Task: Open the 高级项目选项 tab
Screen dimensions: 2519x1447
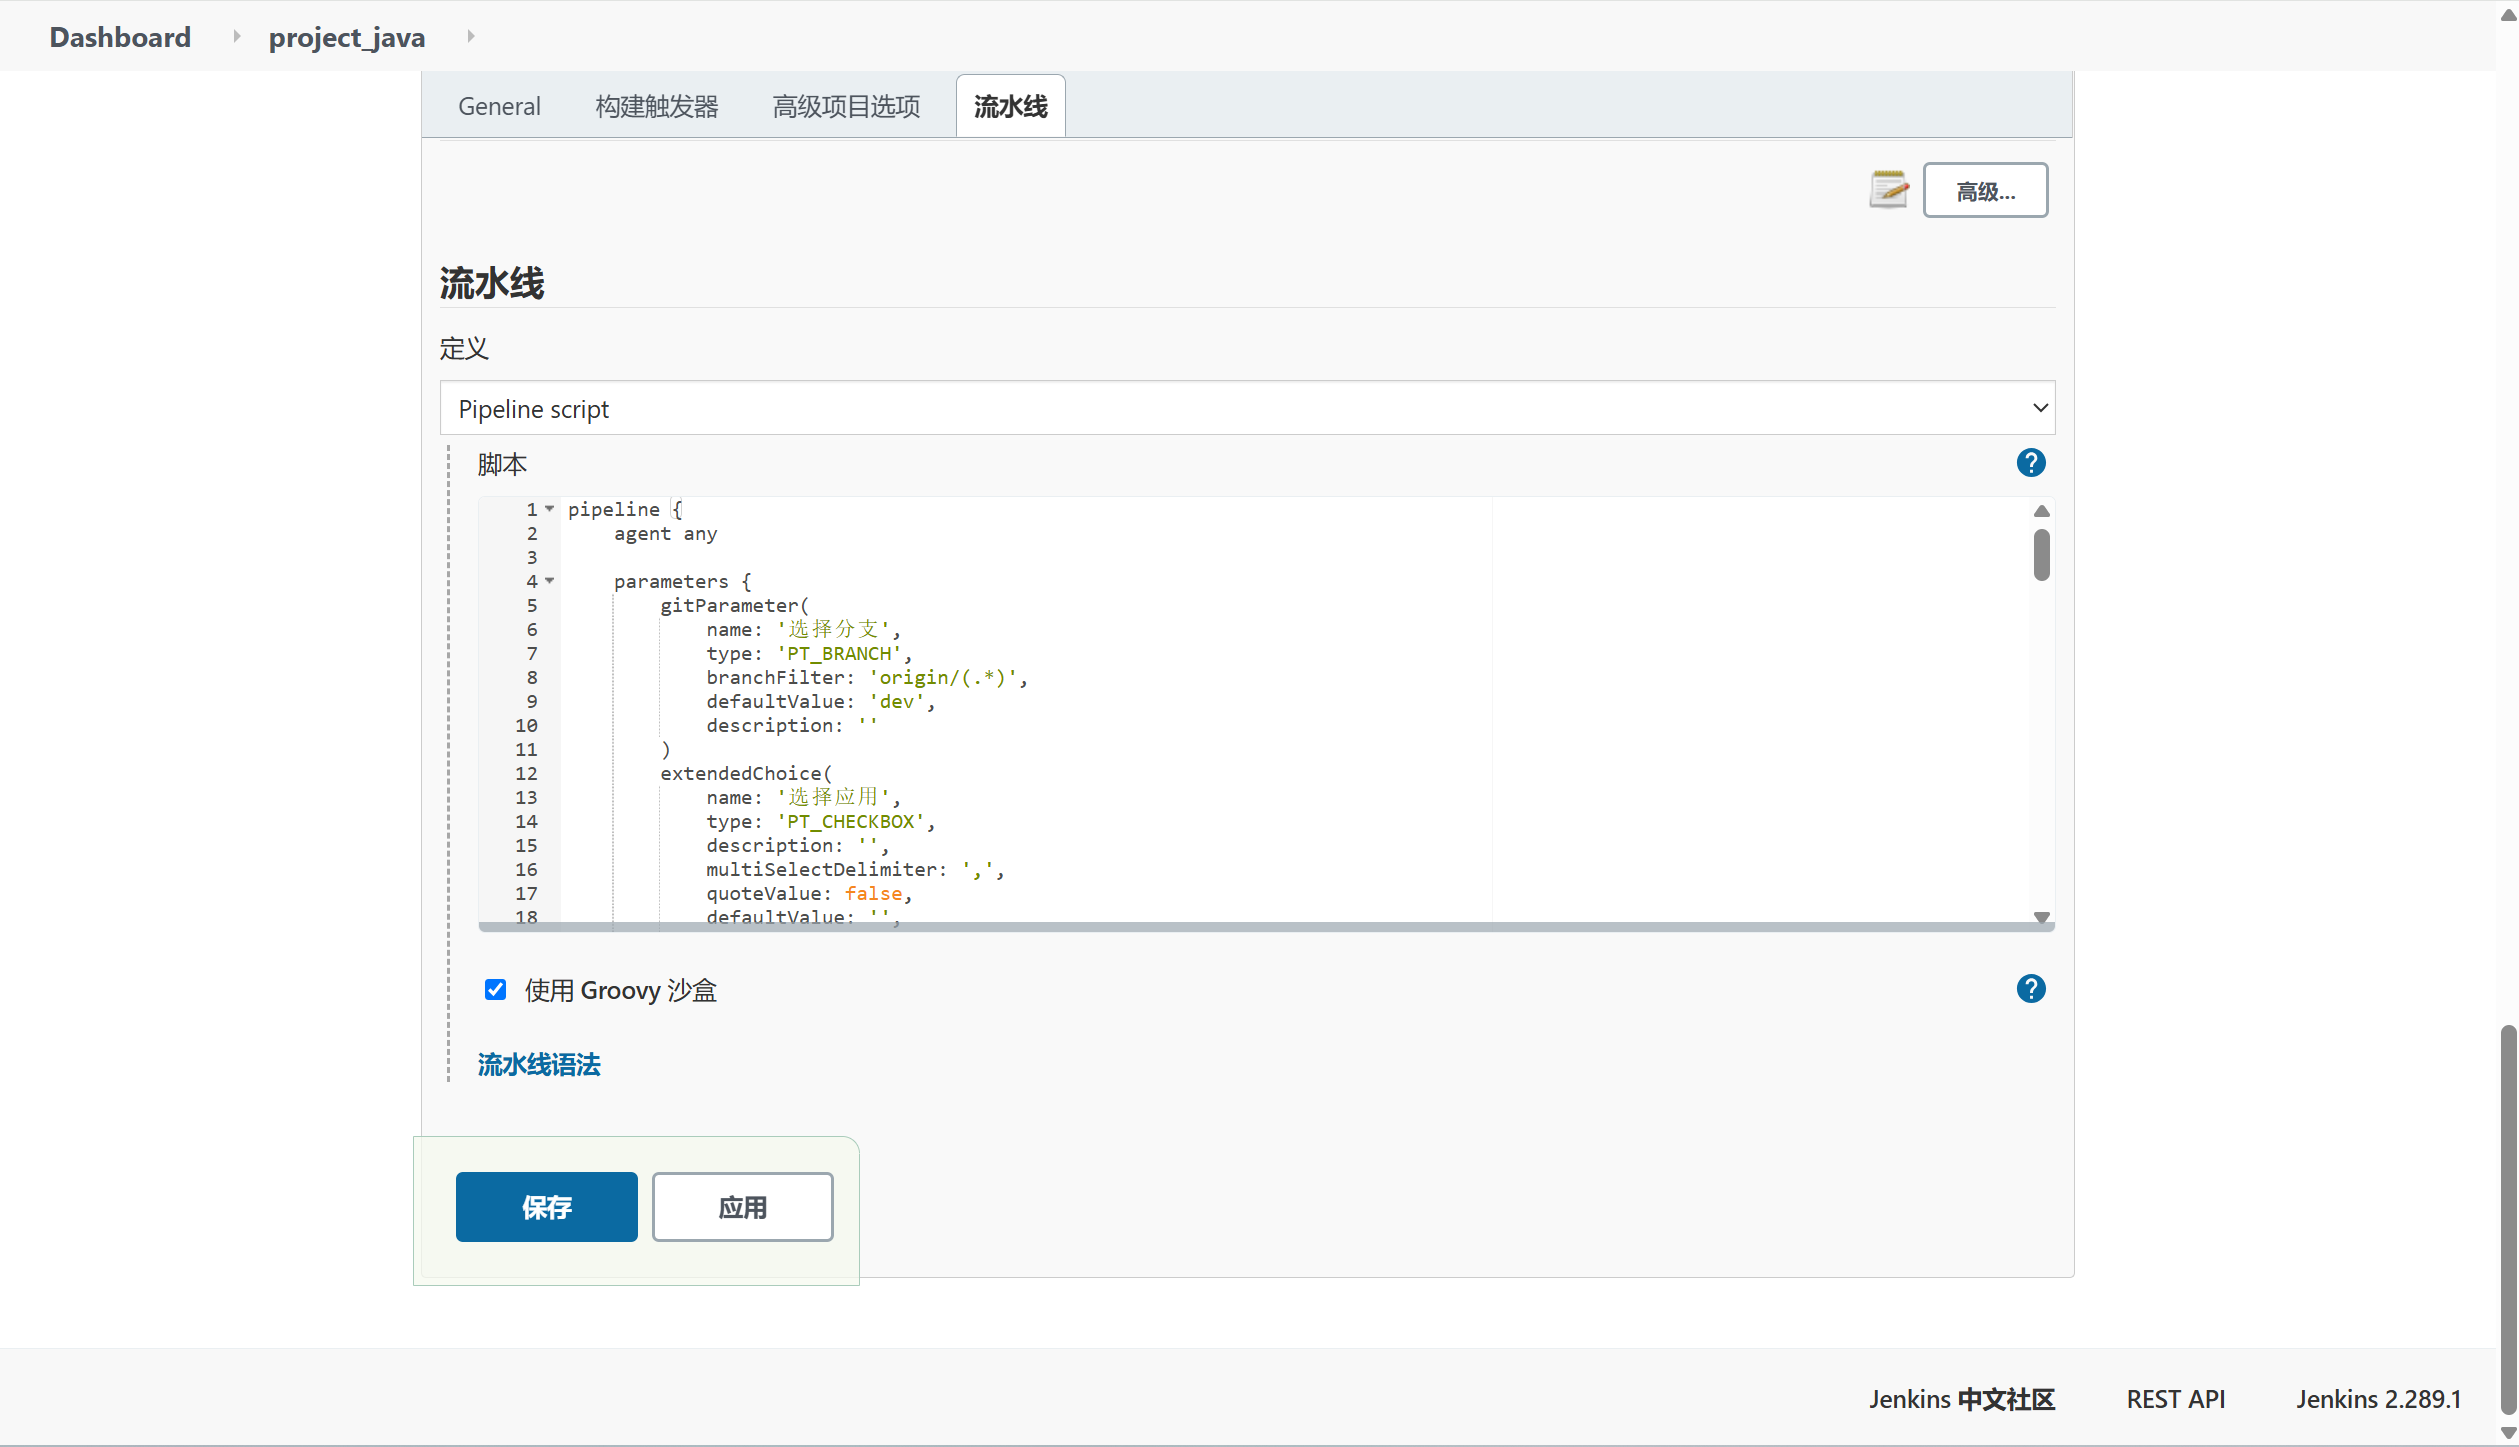Action: pyautogui.click(x=846, y=106)
